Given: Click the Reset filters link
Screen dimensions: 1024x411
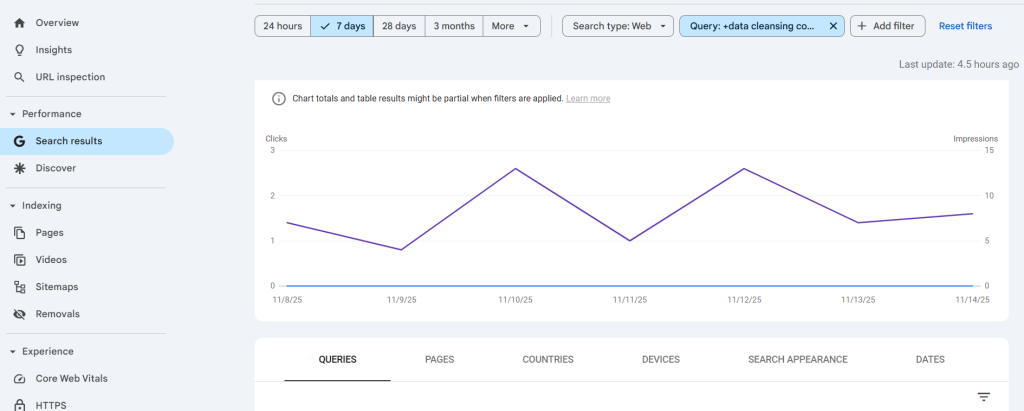Looking at the screenshot, I should click(965, 26).
